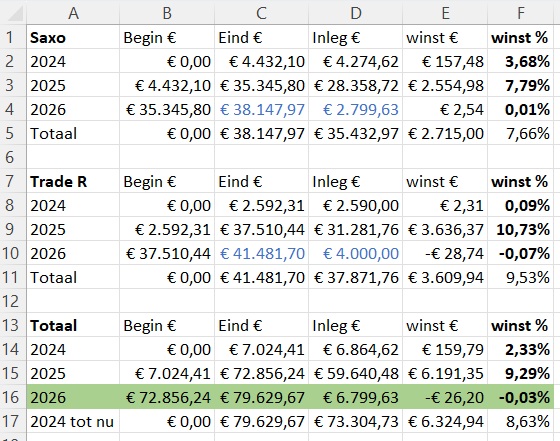This screenshot has width=560, height=441.
Task: Click the -0,07% cell
Action: point(521,253)
